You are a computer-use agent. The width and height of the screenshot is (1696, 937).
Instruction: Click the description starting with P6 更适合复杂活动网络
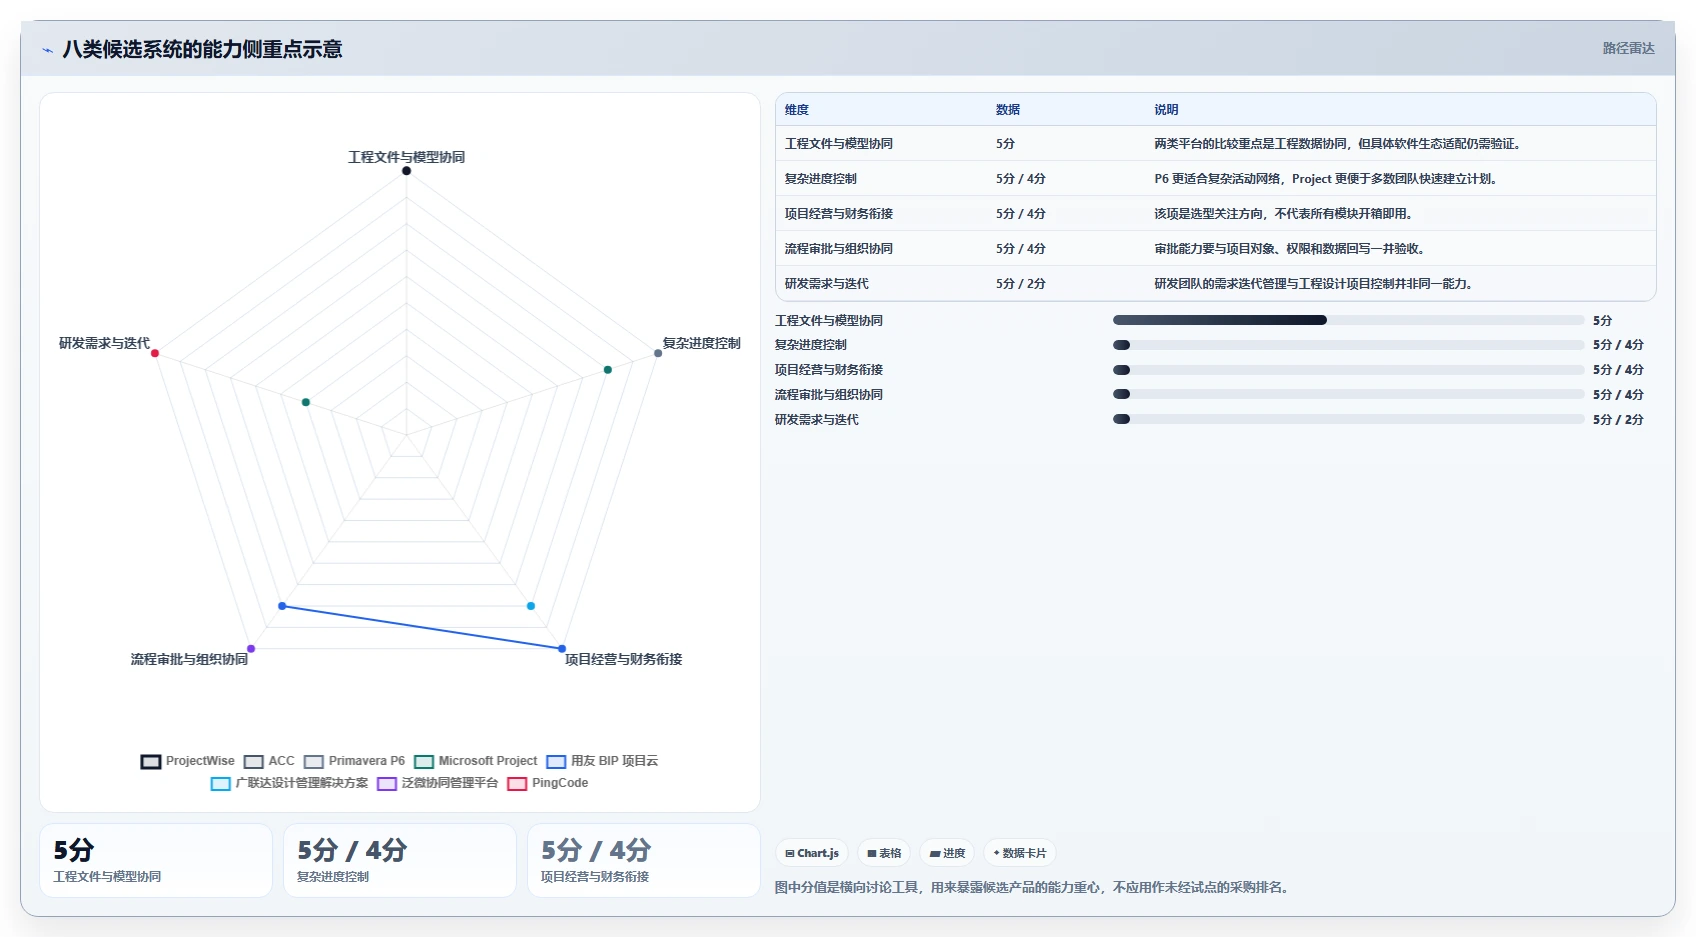pyautogui.click(x=1326, y=179)
